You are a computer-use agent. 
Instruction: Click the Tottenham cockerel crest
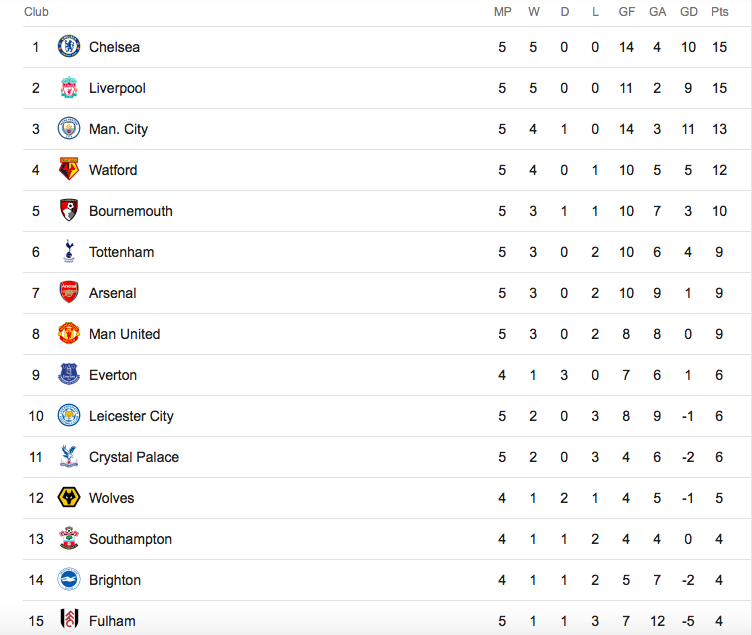point(69,251)
